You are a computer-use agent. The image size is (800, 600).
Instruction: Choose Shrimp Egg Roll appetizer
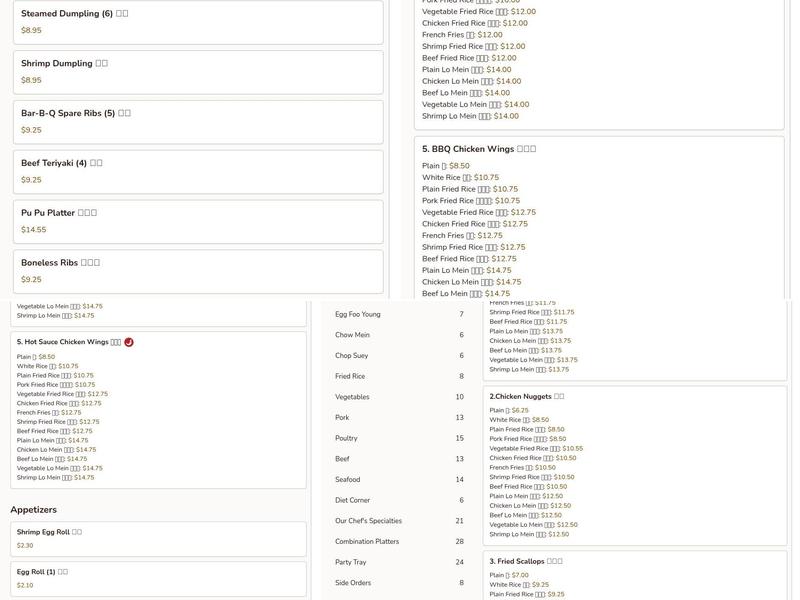(157, 538)
